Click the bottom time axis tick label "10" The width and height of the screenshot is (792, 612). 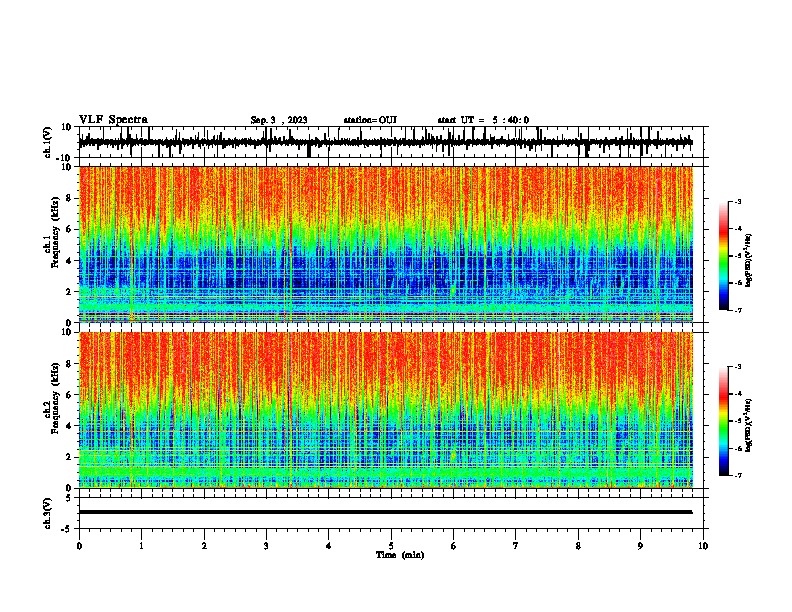(x=703, y=546)
